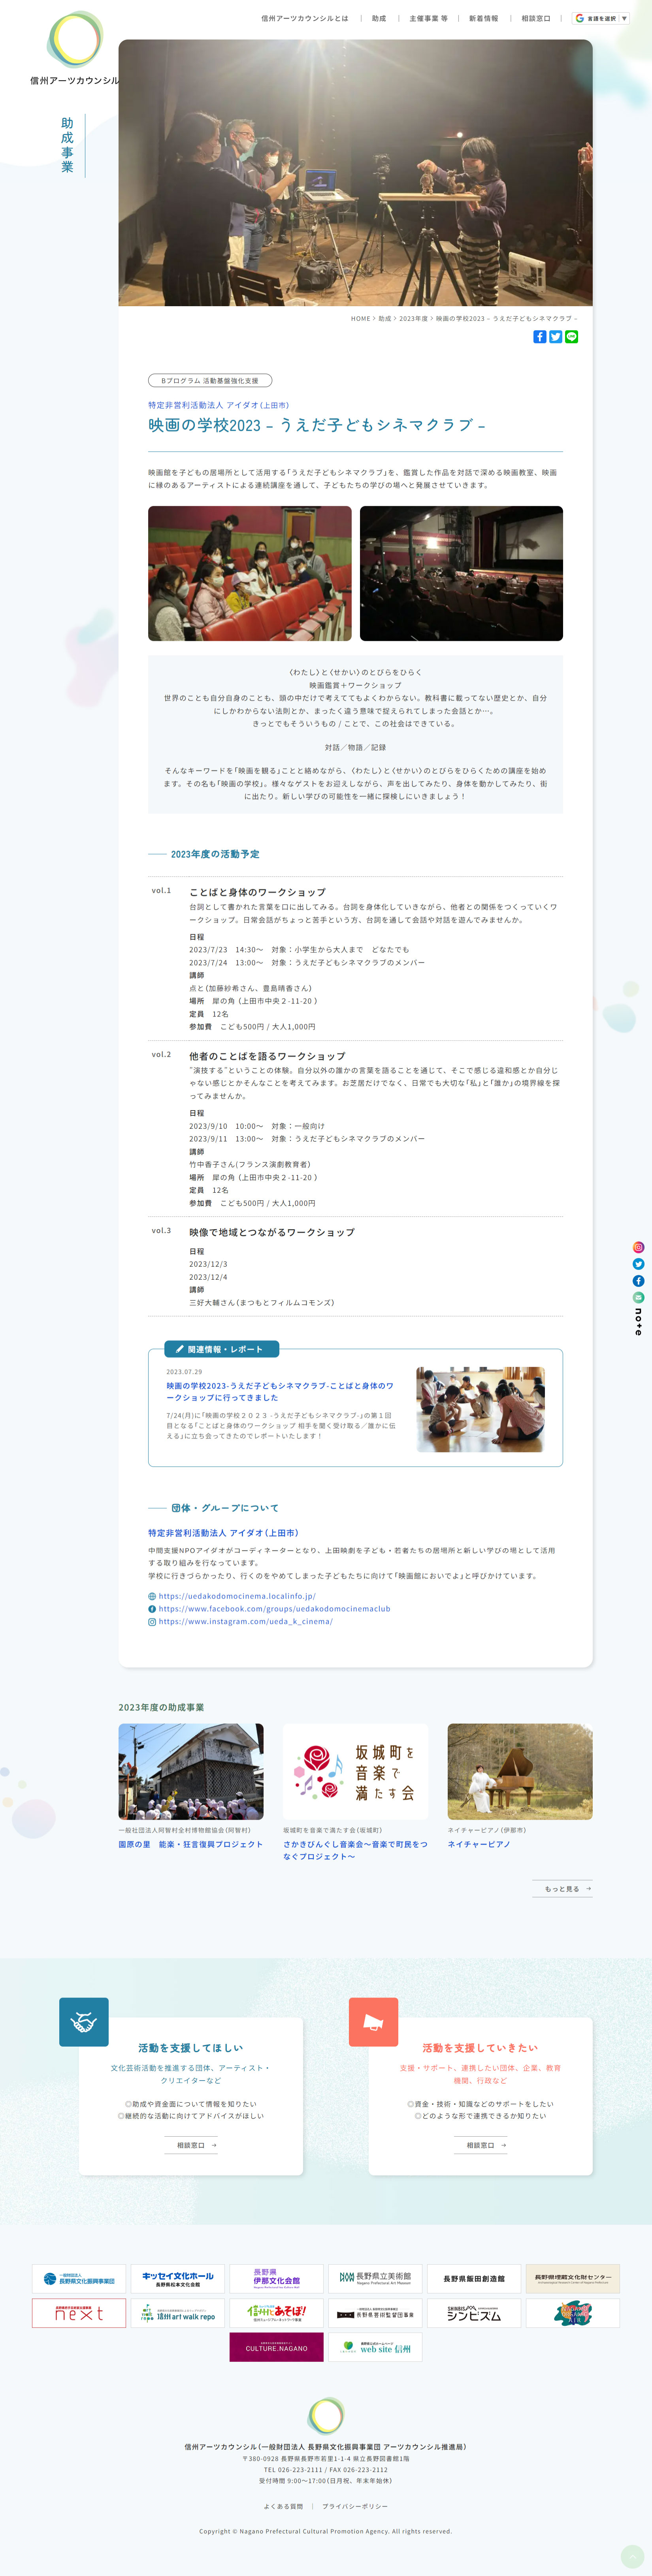The width and height of the screenshot is (652, 2576).
Task: Open the Google language selection dropdown
Action: (601, 18)
